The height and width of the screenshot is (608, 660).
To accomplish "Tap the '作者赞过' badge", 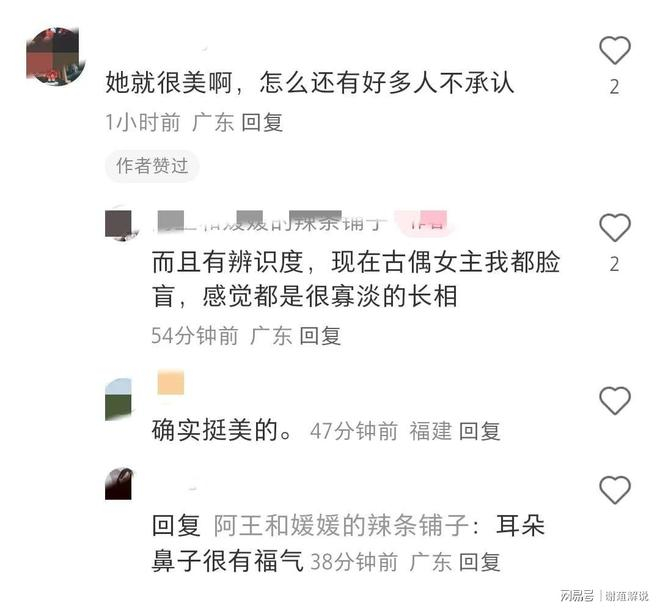I will pyautogui.click(x=152, y=166).
